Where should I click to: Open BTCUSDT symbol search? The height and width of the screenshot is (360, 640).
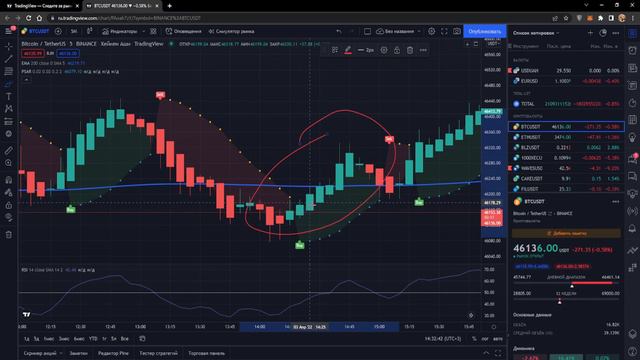tap(36, 31)
